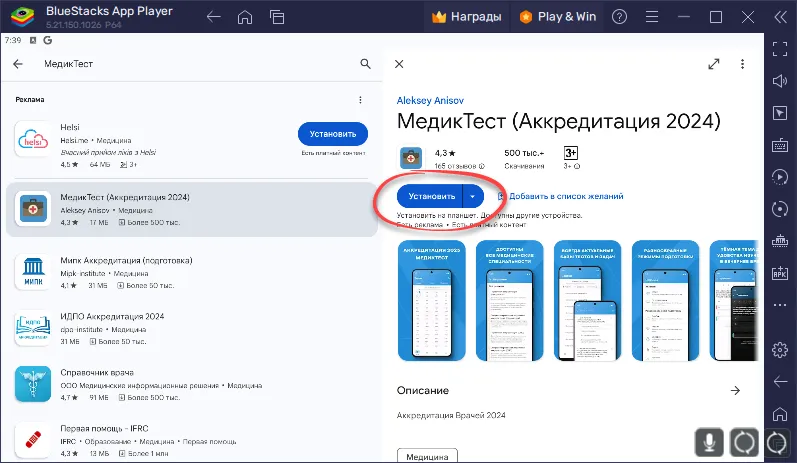The width and height of the screenshot is (797, 463).
Task: Click the Google G icon in status bar
Action: [x=48, y=40]
